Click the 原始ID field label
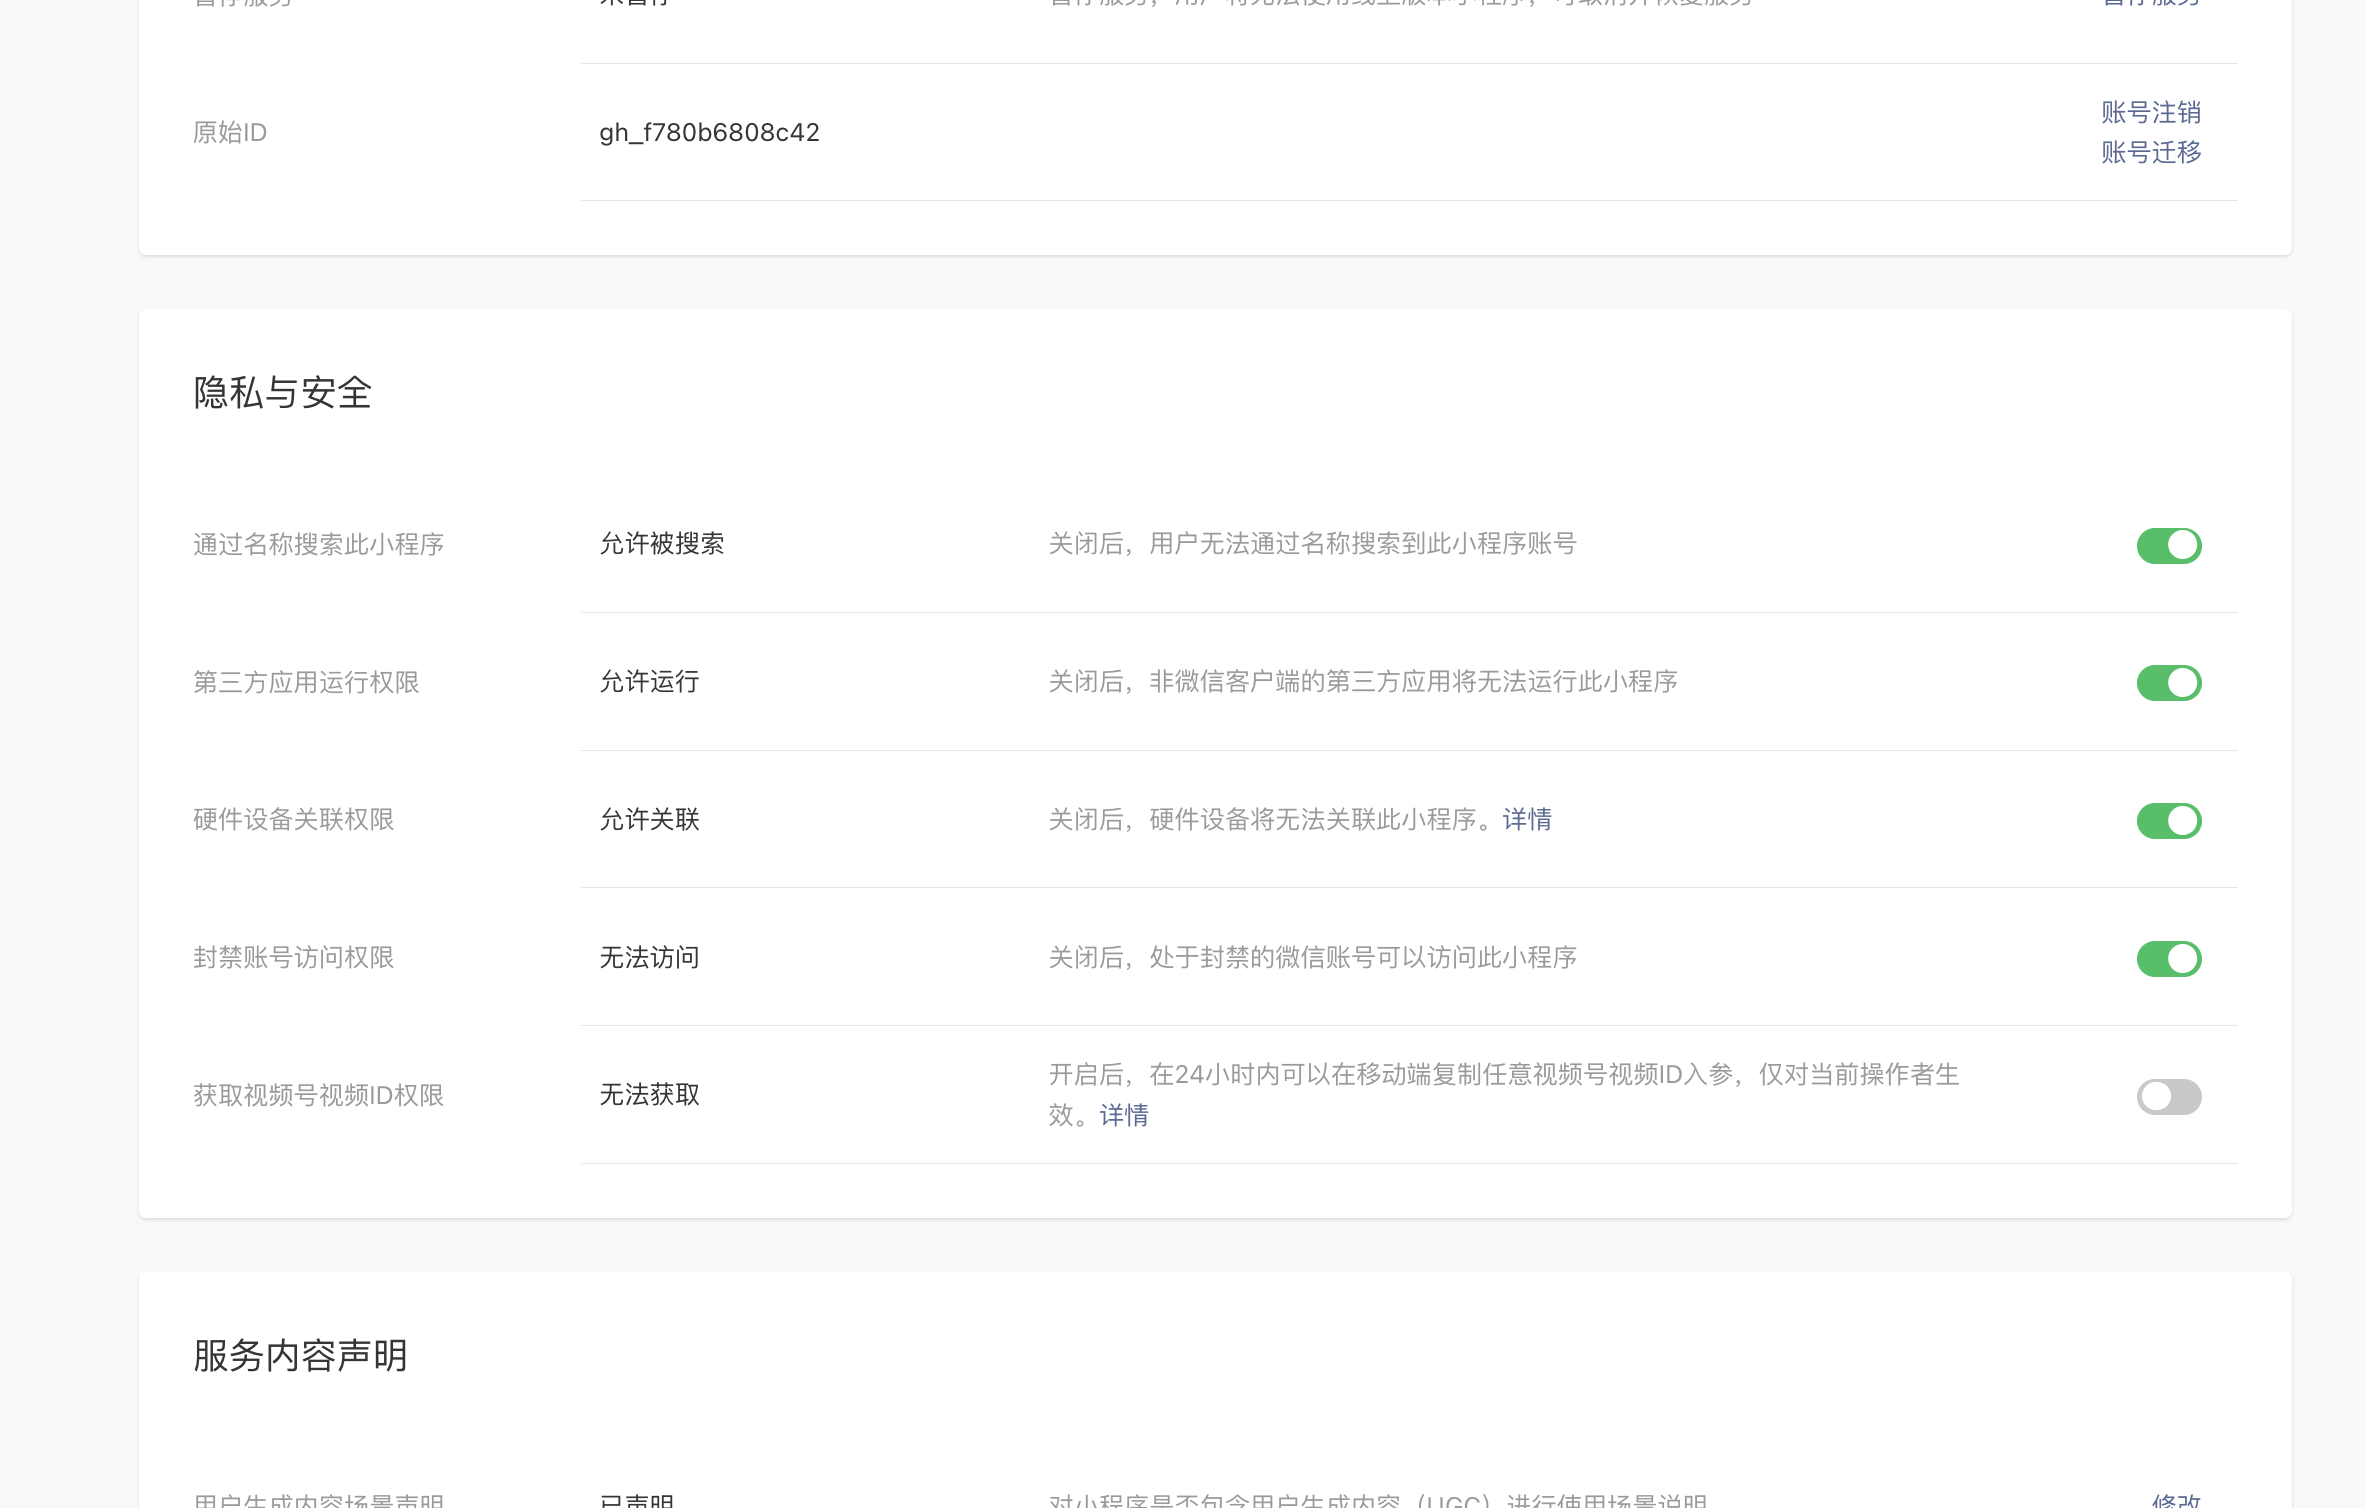Screen dimensions: 2366x1508 coord(230,132)
